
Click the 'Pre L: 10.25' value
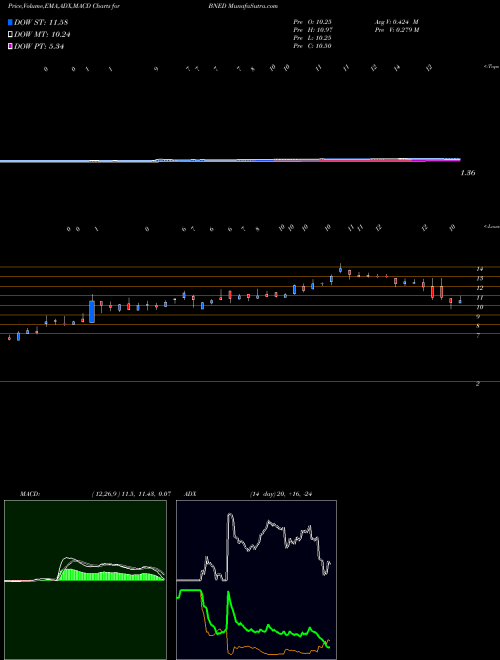click(x=312, y=38)
